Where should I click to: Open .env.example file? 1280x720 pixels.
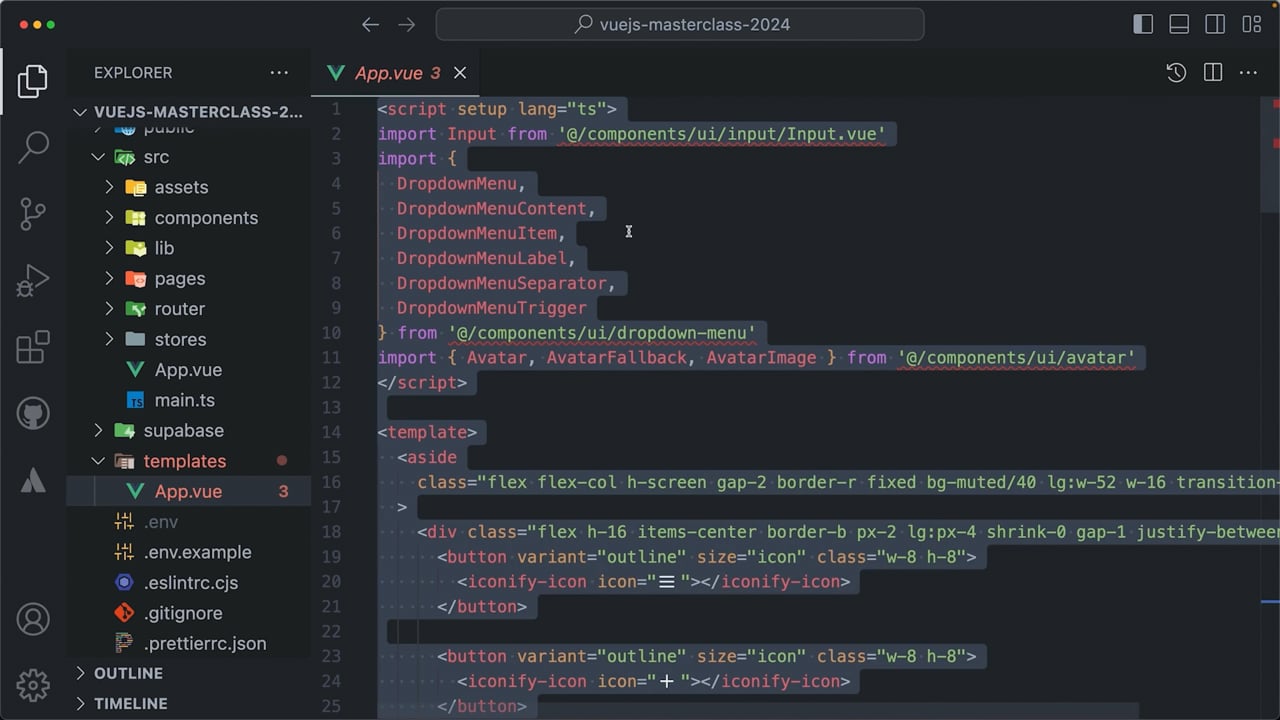coord(188,552)
